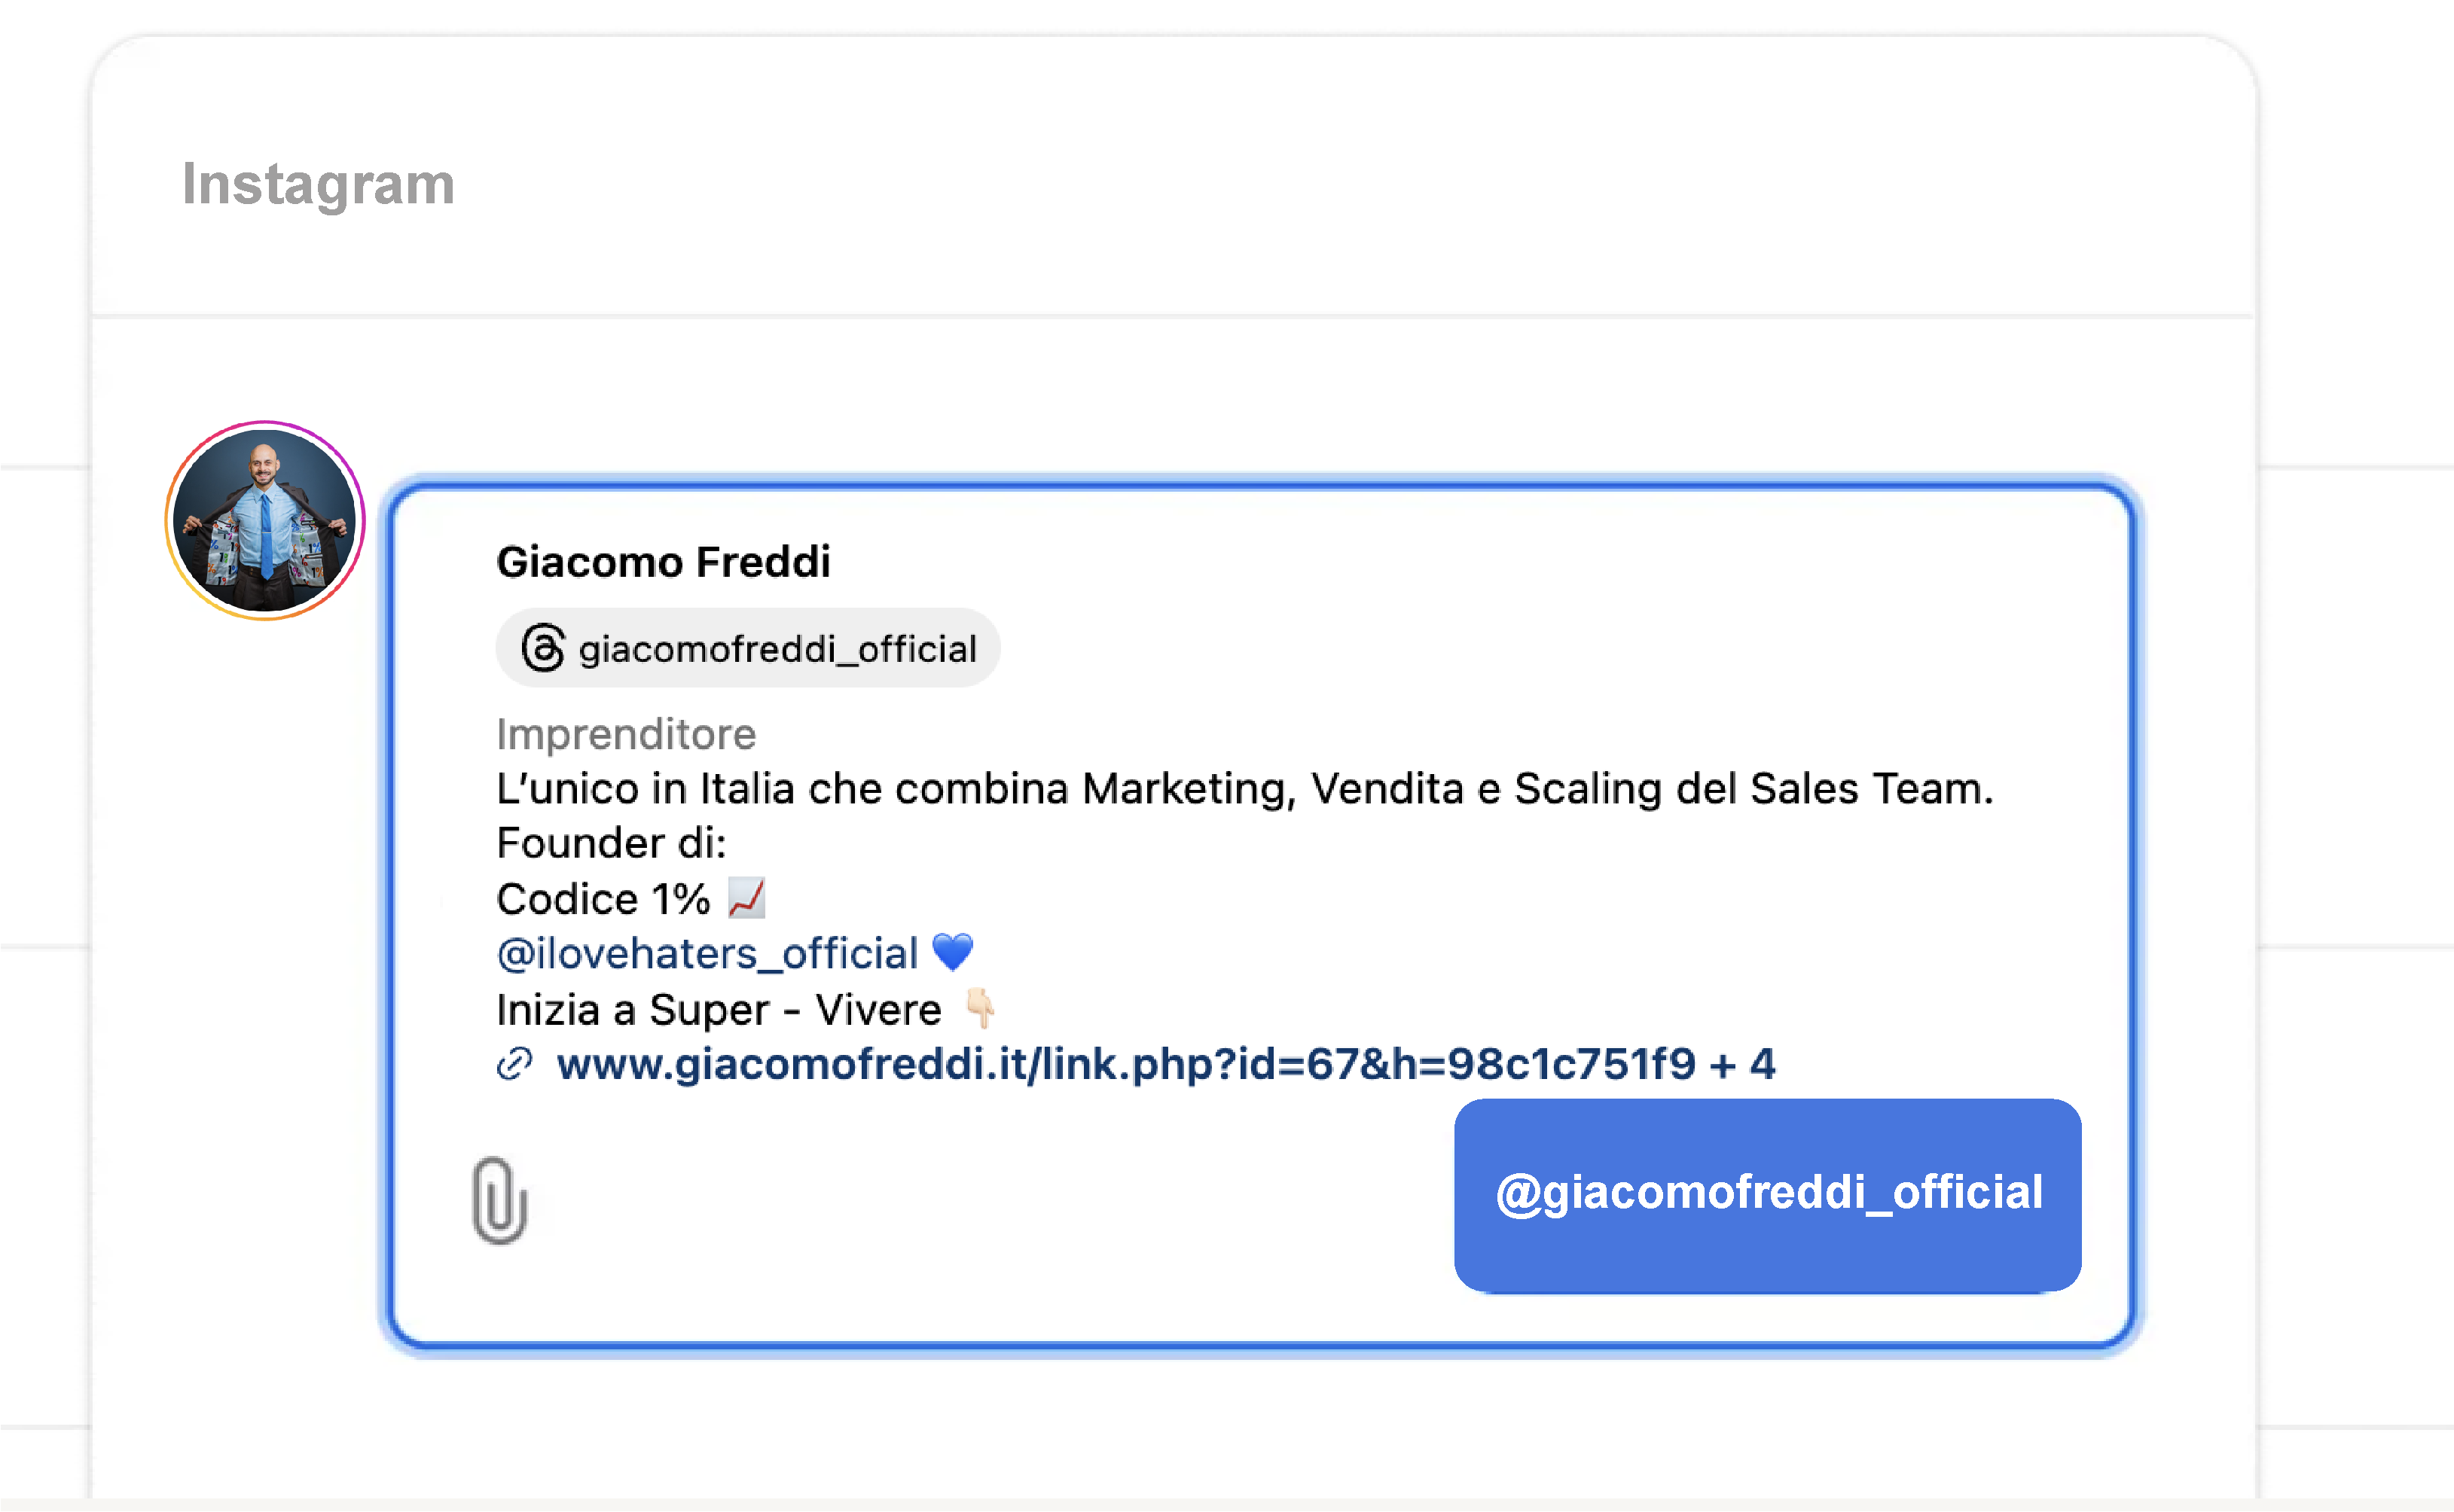The image size is (2454, 1512).
Task: Click the blue @giacomofreddi_official button
Action: pyautogui.click(x=1767, y=1194)
